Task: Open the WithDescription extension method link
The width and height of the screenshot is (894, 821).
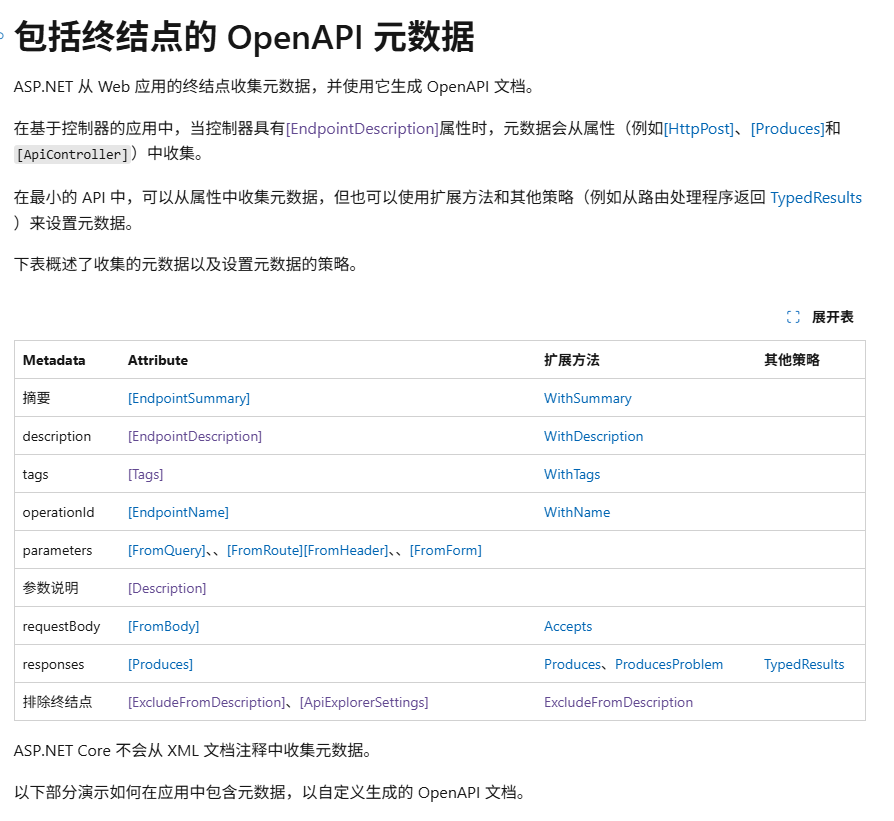Action: pyautogui.click(x=593, y=436)
